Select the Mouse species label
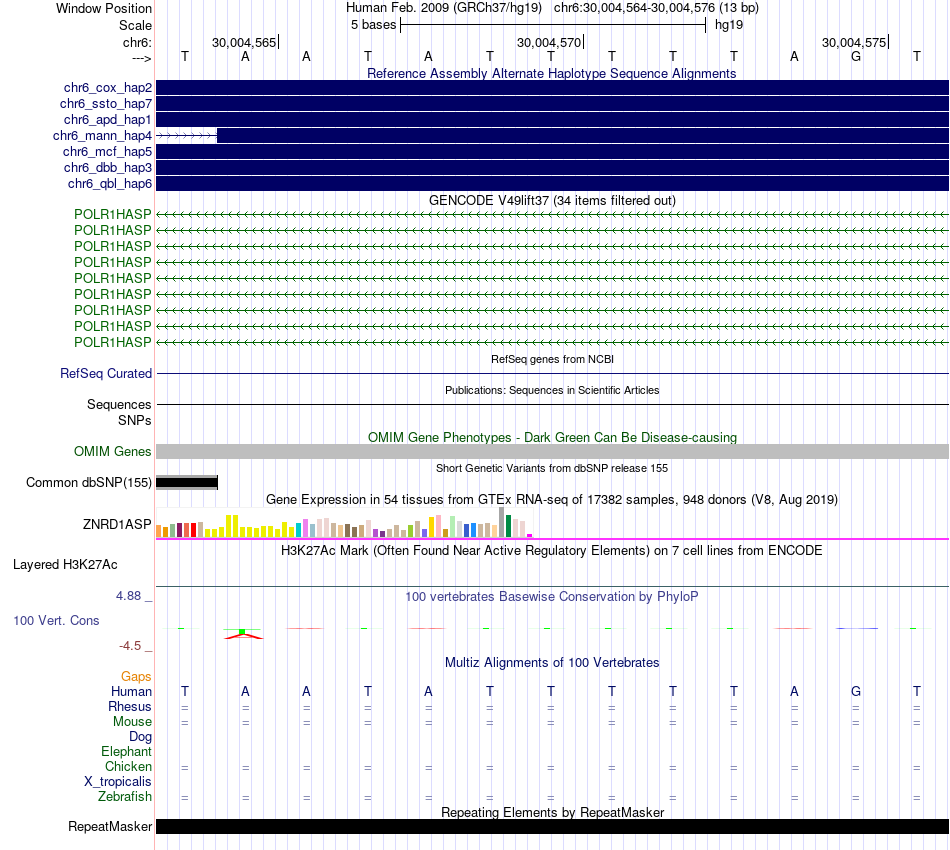The width and height of the screenshot is (950, 850). [x=132, y=722]
